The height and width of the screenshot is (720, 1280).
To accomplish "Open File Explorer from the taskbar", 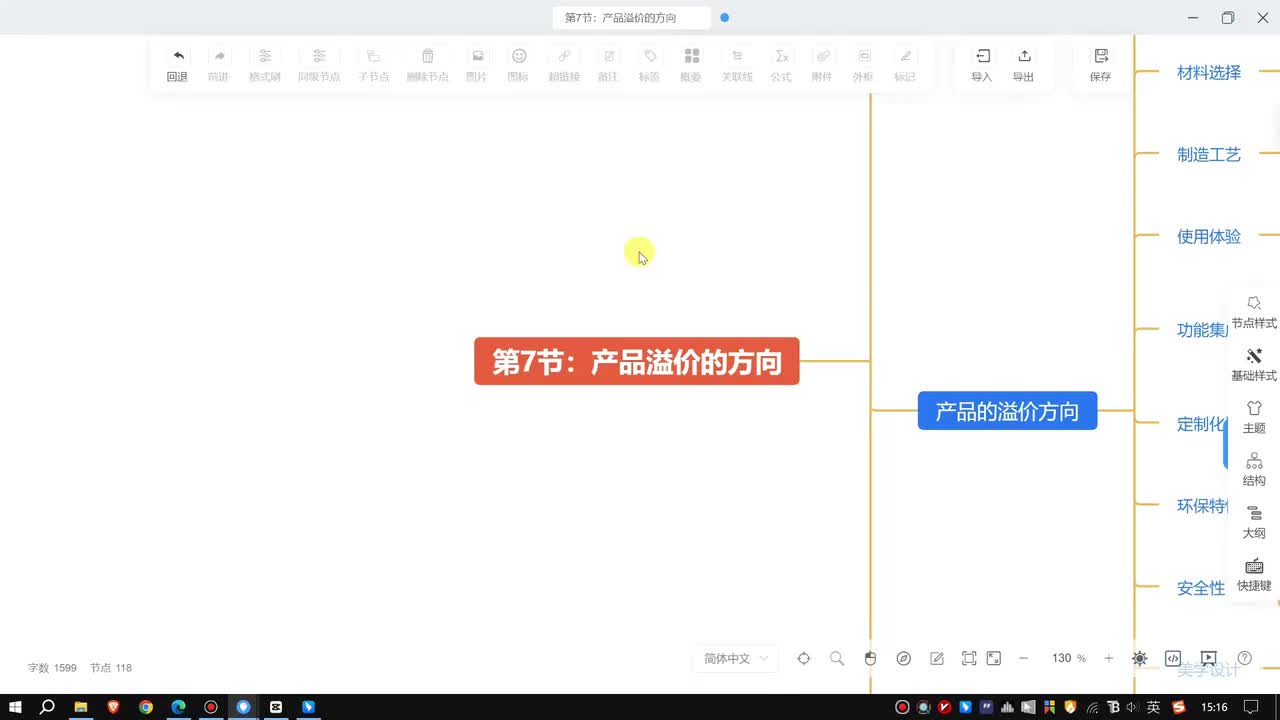I will click(80, 707).
